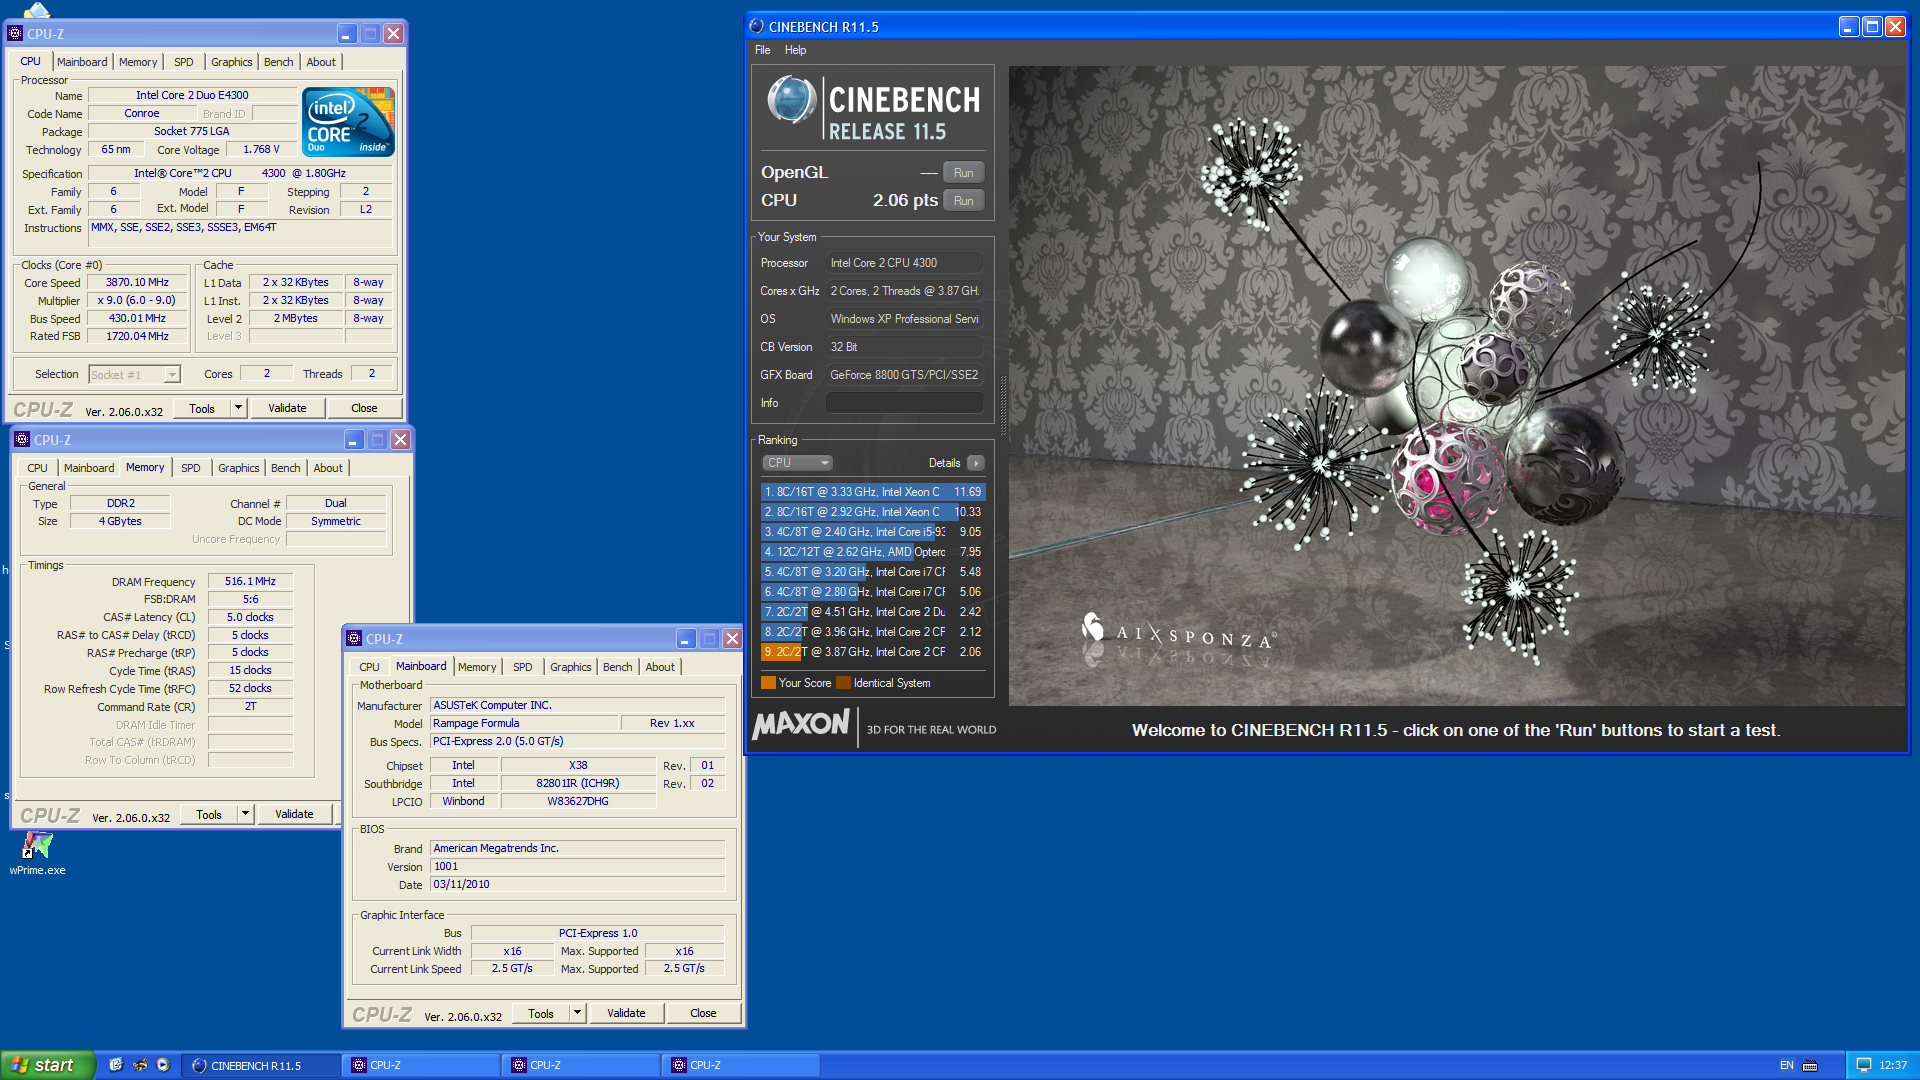The height and width of the screenshot is (1080, 1920).
Task: Click the keyboard tray icon next to EN
Action: tap(1810, 1065)
